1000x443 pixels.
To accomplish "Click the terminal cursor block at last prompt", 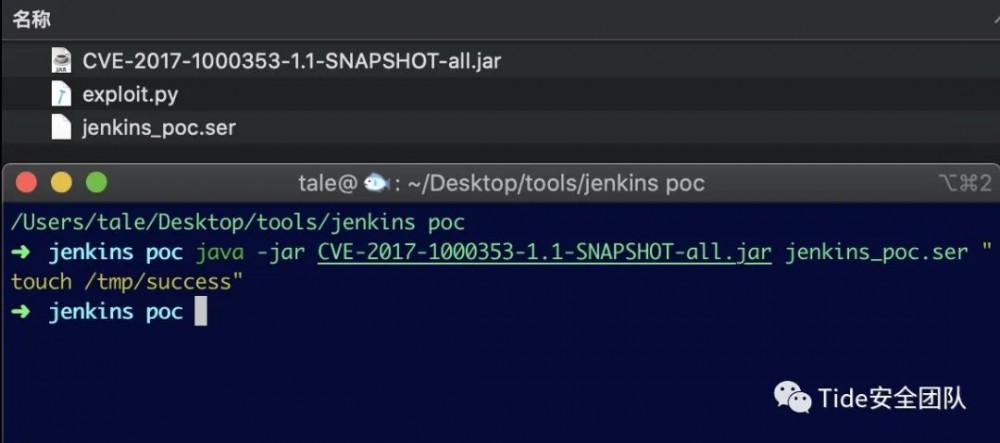I will 201,312.
